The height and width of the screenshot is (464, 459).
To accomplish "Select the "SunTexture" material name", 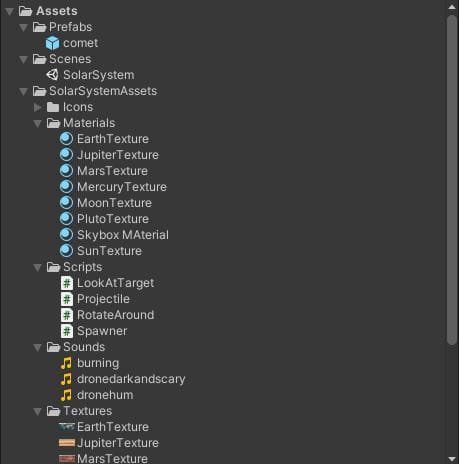I will 109,251.
